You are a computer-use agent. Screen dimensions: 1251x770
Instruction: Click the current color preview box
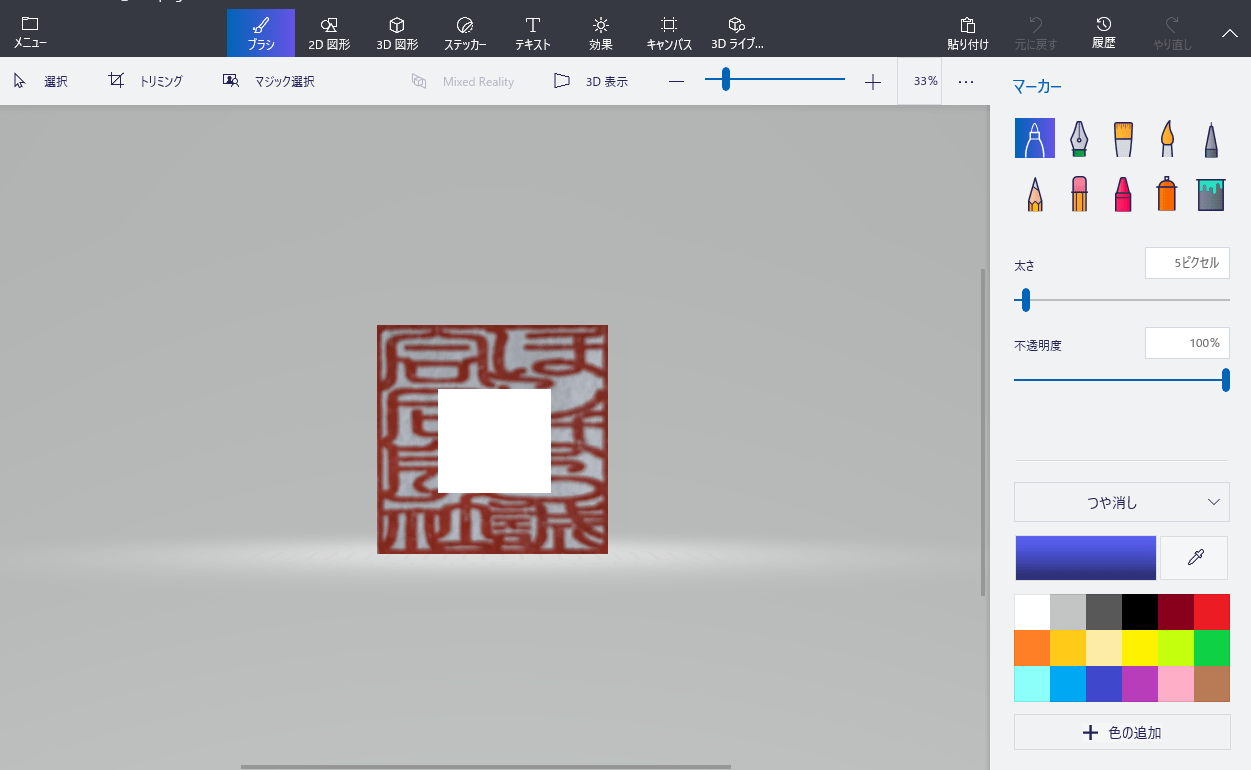[x=1086, y=558]
